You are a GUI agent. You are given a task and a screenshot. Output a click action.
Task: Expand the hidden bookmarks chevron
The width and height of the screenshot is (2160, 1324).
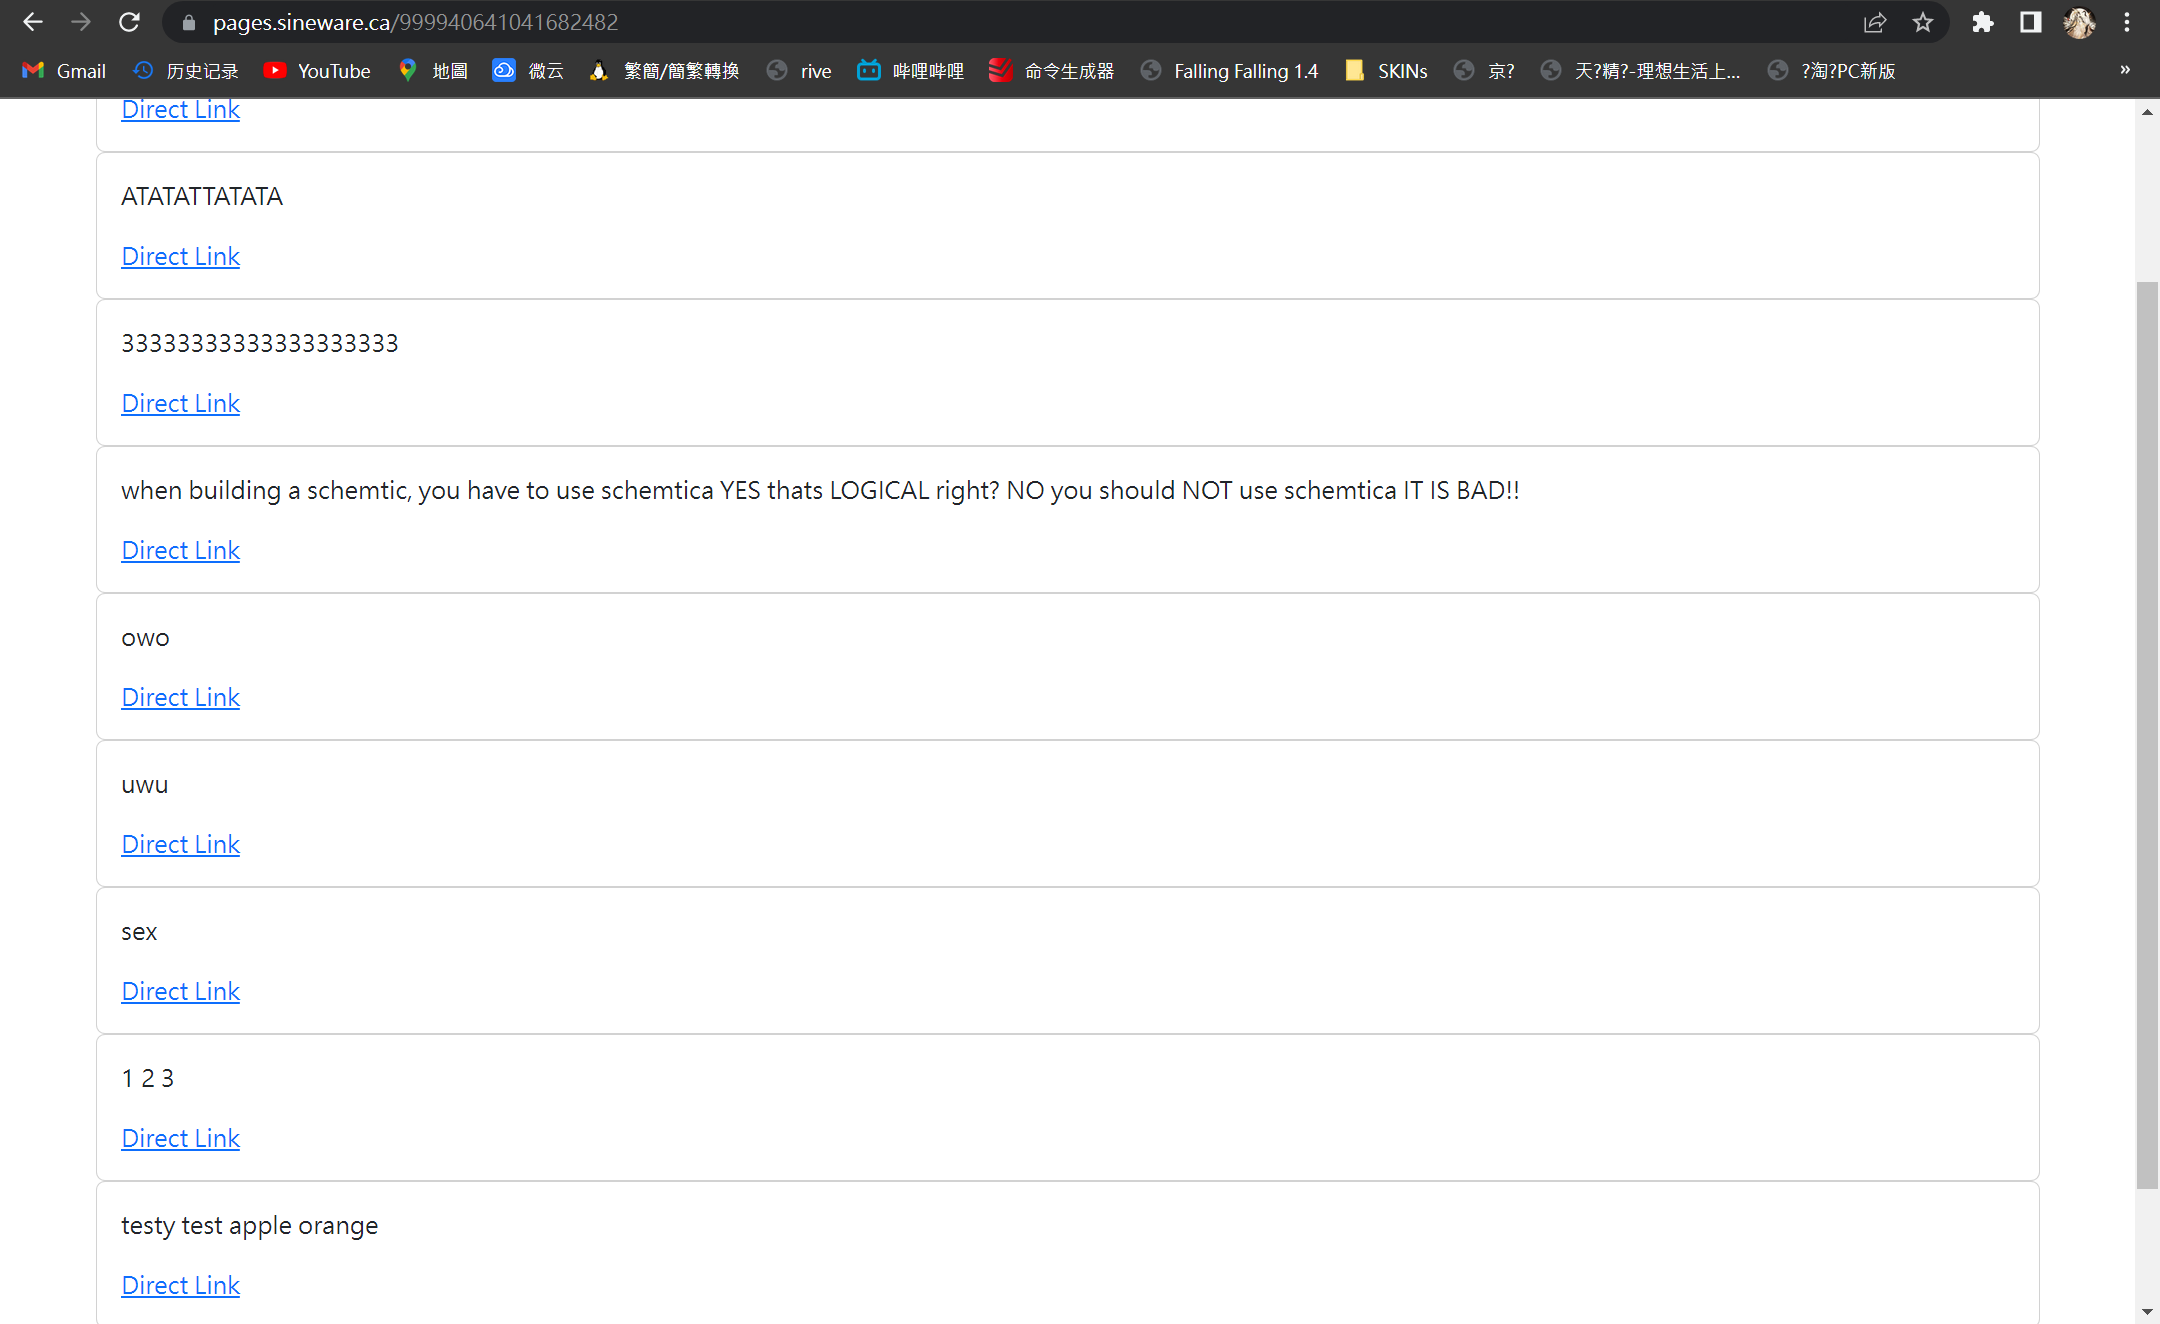pos(2125,70)
